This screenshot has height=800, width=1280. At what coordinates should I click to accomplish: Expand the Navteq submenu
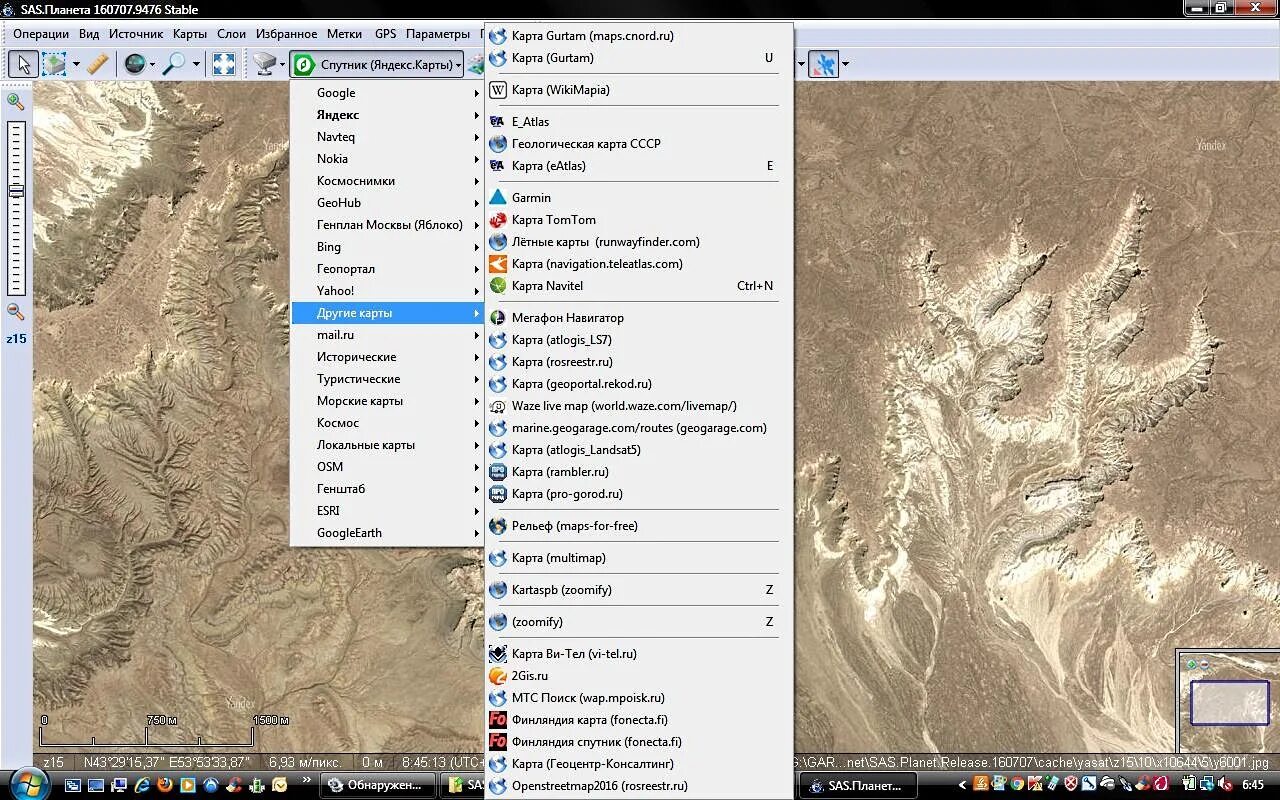point(387,137)
